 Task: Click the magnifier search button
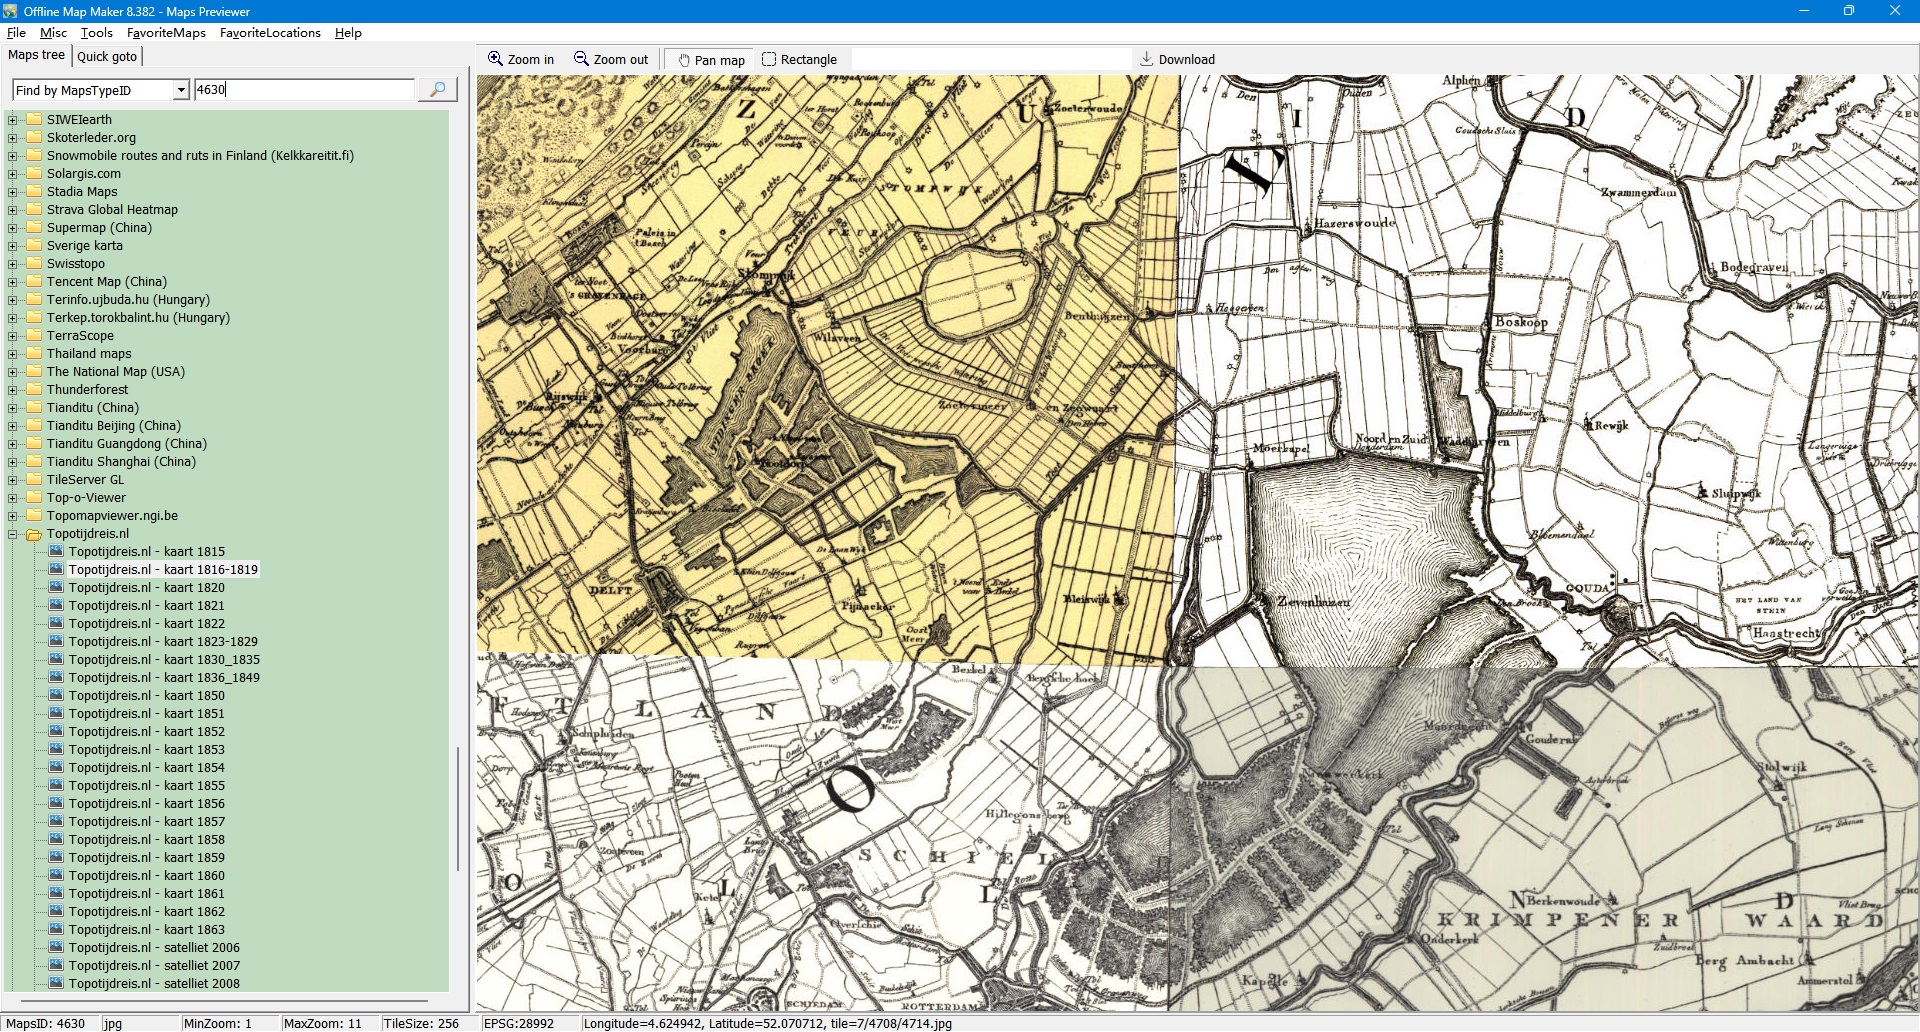coord(437,90)
